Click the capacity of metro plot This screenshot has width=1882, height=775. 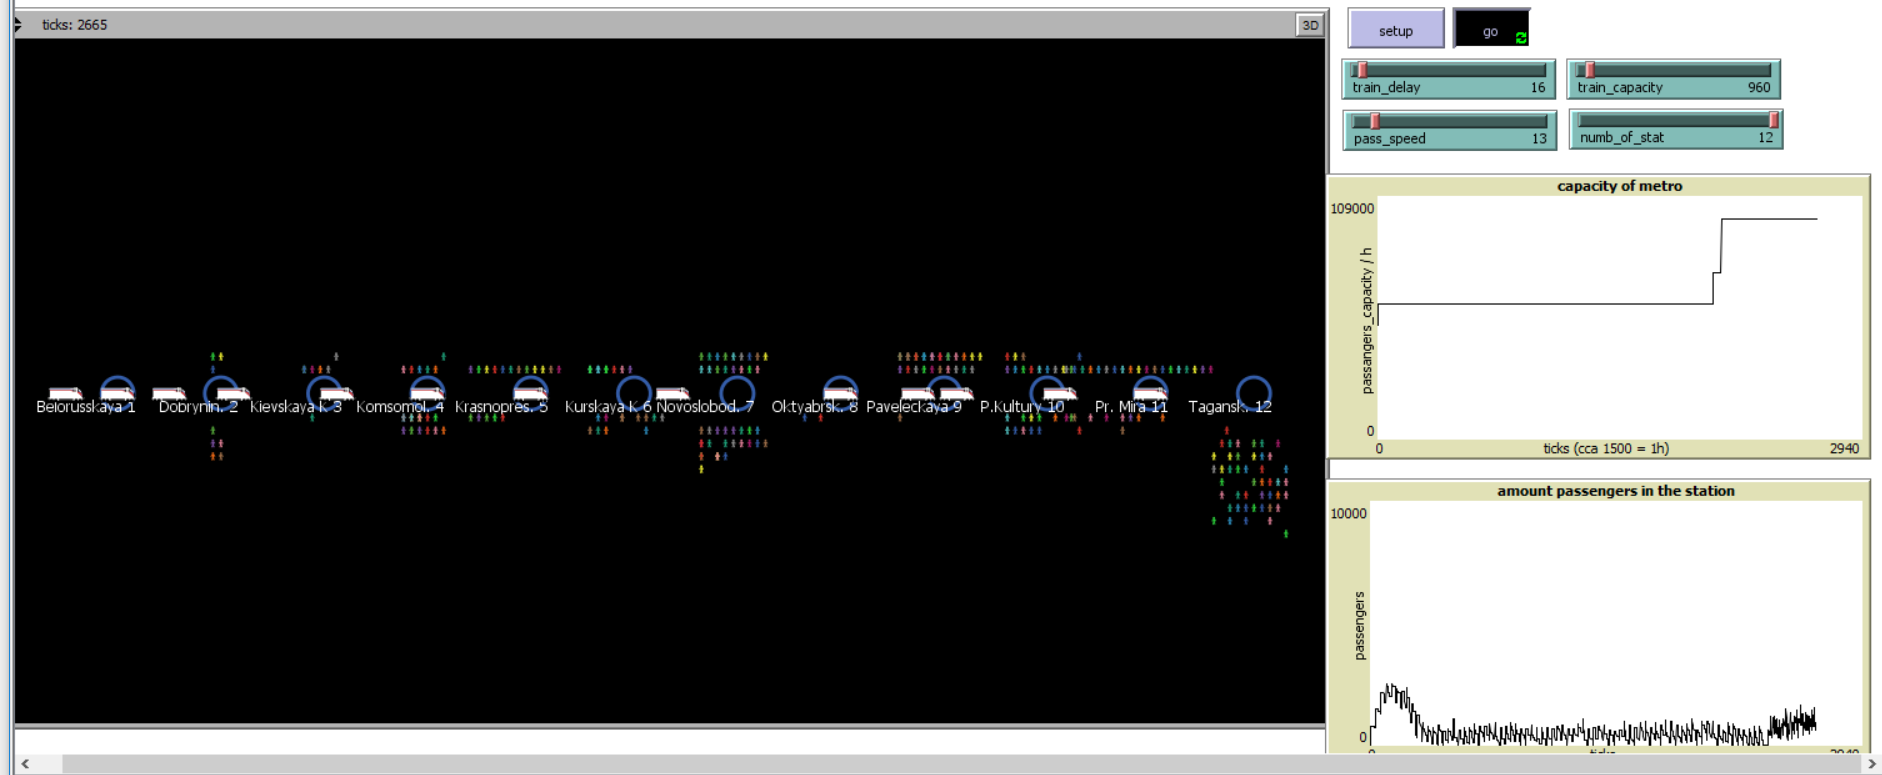click(x=1618, y=320)
